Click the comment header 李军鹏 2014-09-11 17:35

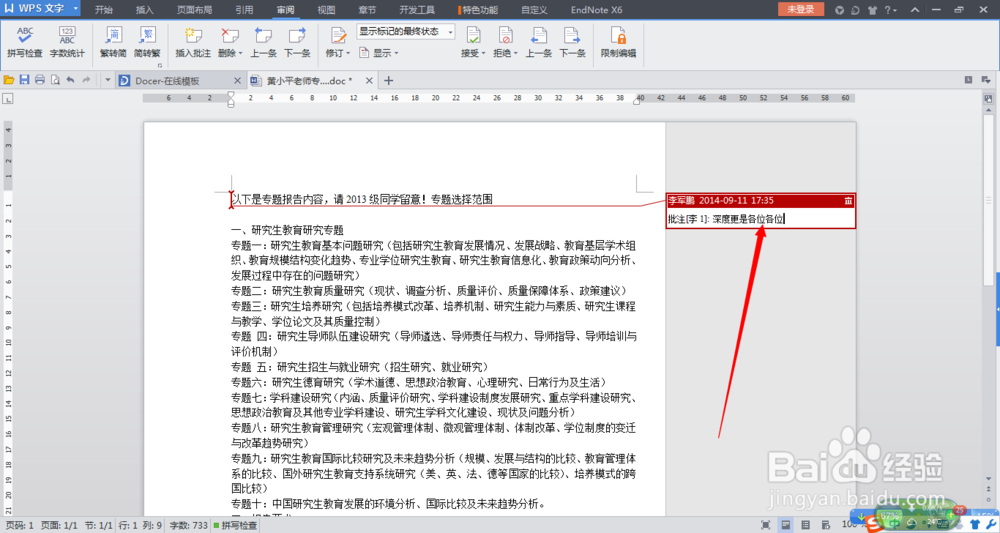coord(721,200)
